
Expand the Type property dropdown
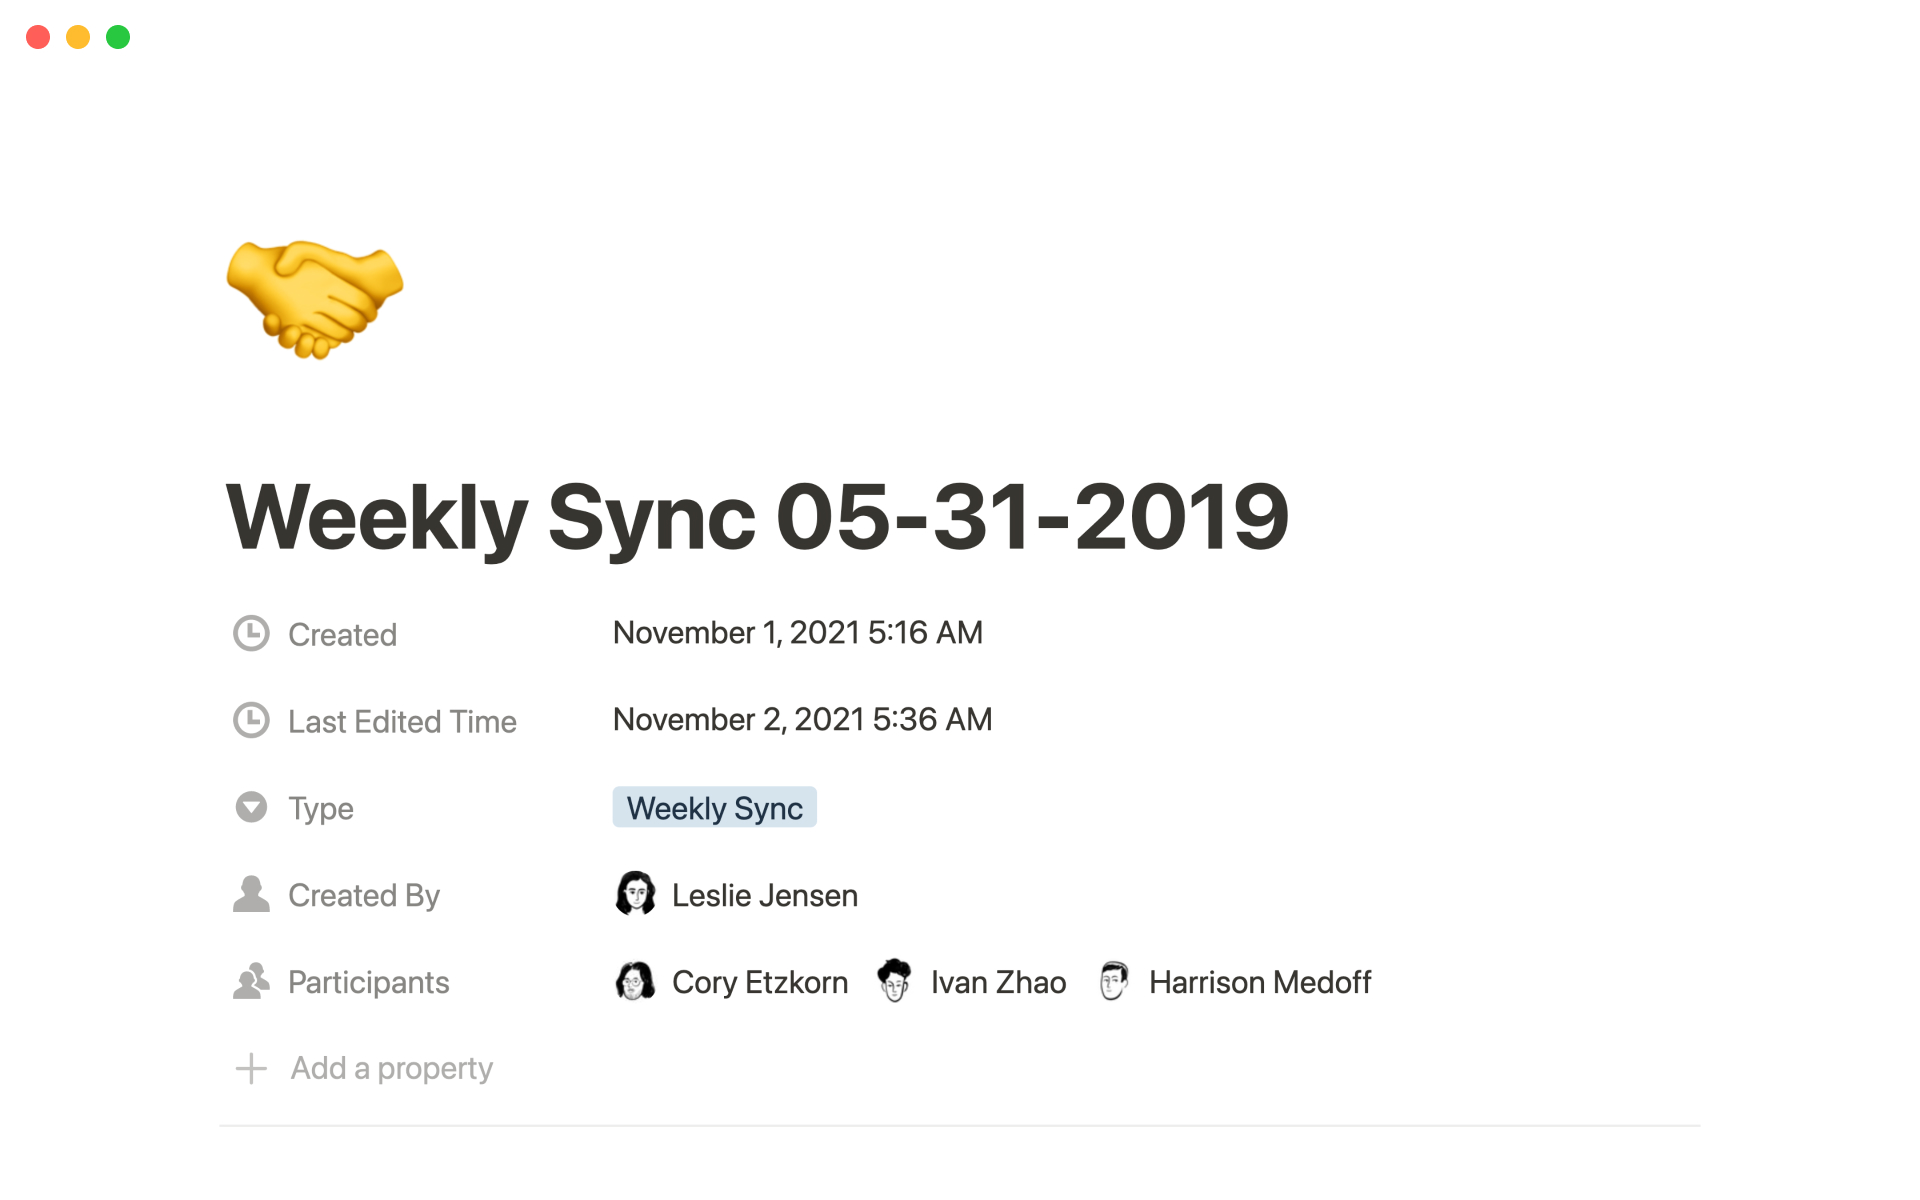tap(715, 807)
